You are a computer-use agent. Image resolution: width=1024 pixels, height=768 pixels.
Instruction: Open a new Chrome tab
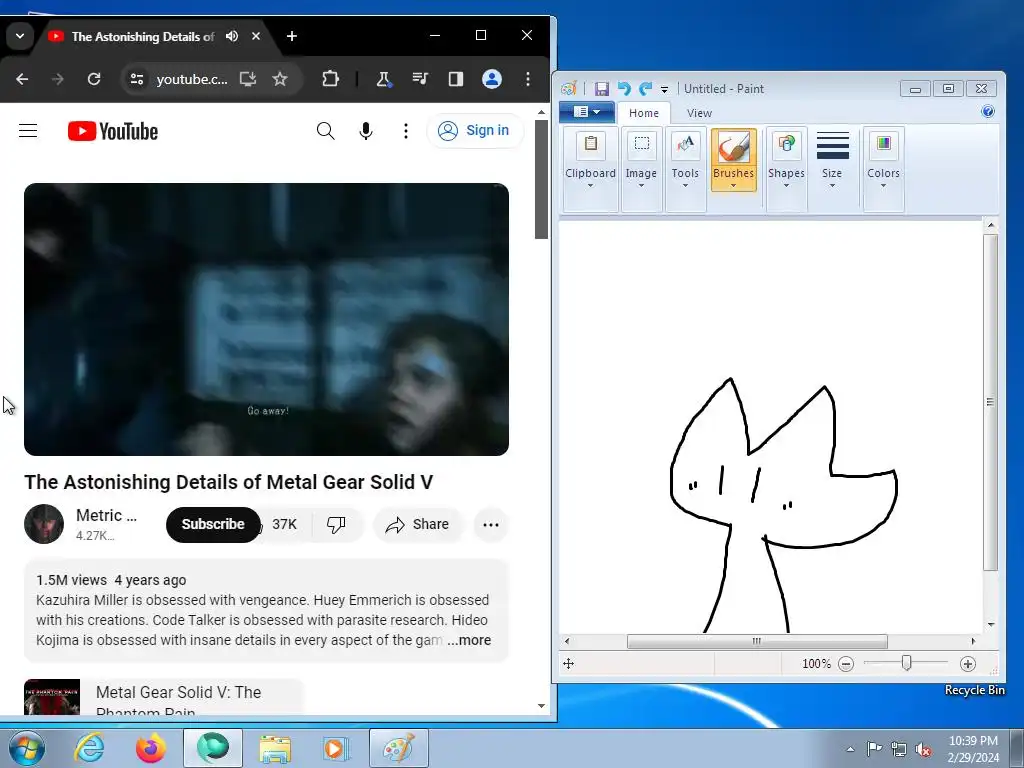tap(292, 36)
